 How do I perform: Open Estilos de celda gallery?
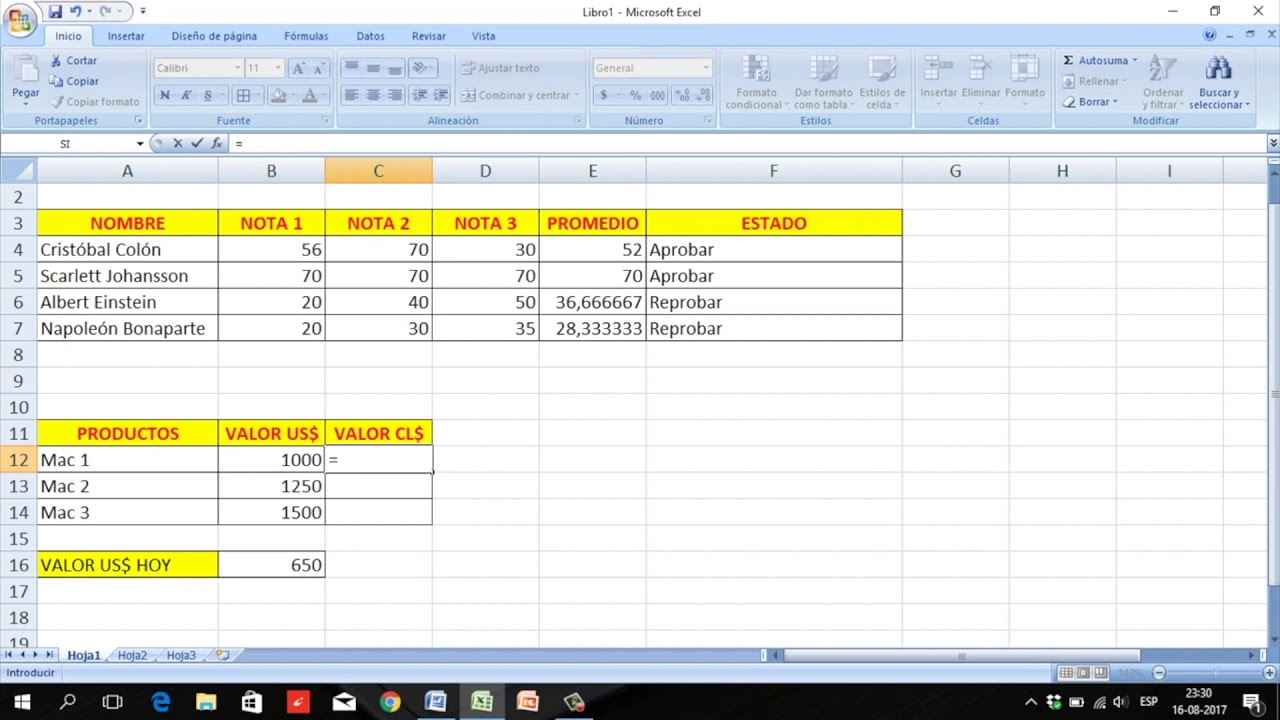coord(882,82)
